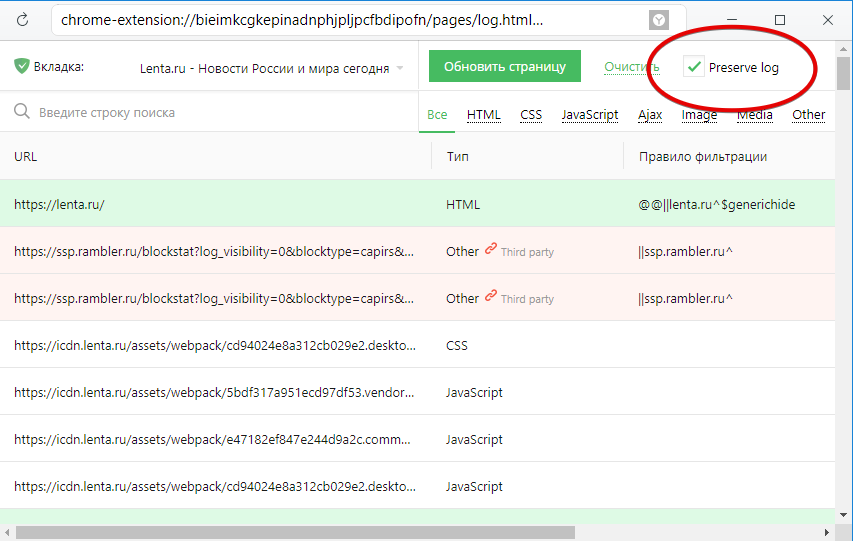Screen dimensions: 853x541
Task: Click the Правило фильтрации column header
Action: click(x=703, y=157)
